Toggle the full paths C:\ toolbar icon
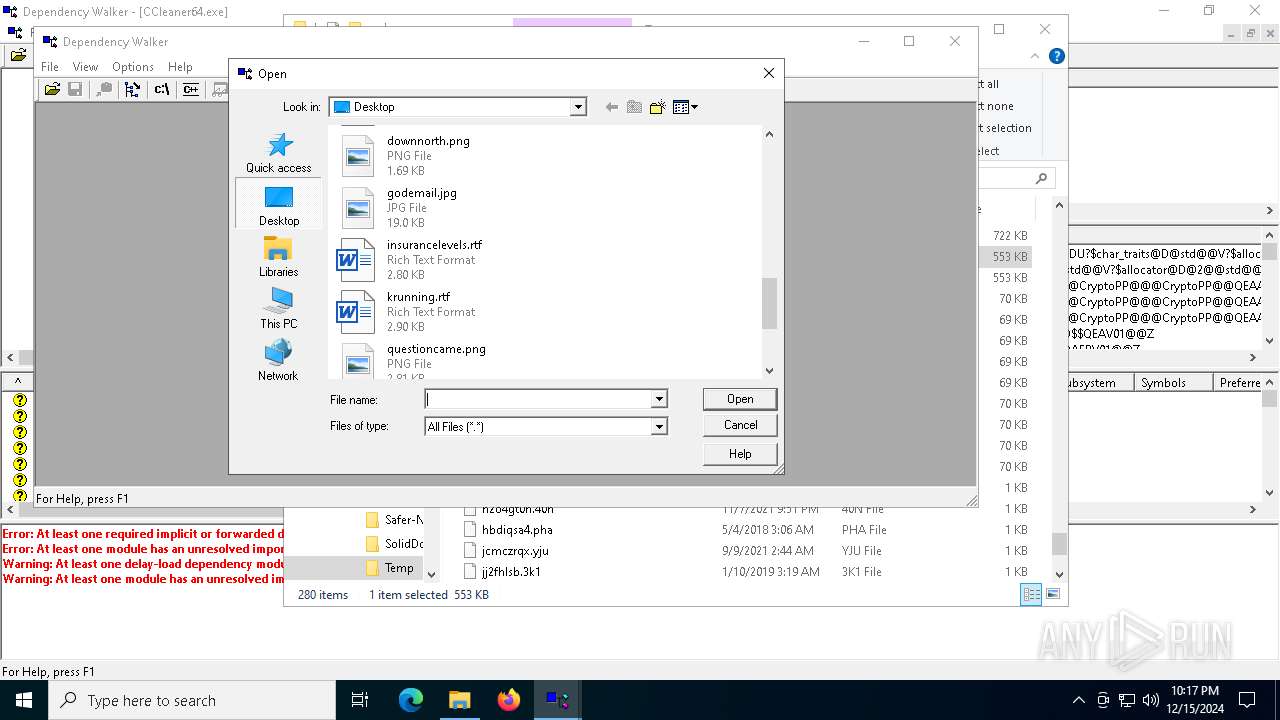Viewport: 1280px width, 720px height. [x=161, y=89]
